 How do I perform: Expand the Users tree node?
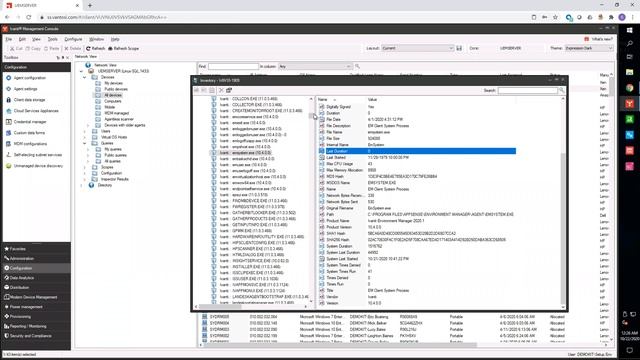pos(84,131)
